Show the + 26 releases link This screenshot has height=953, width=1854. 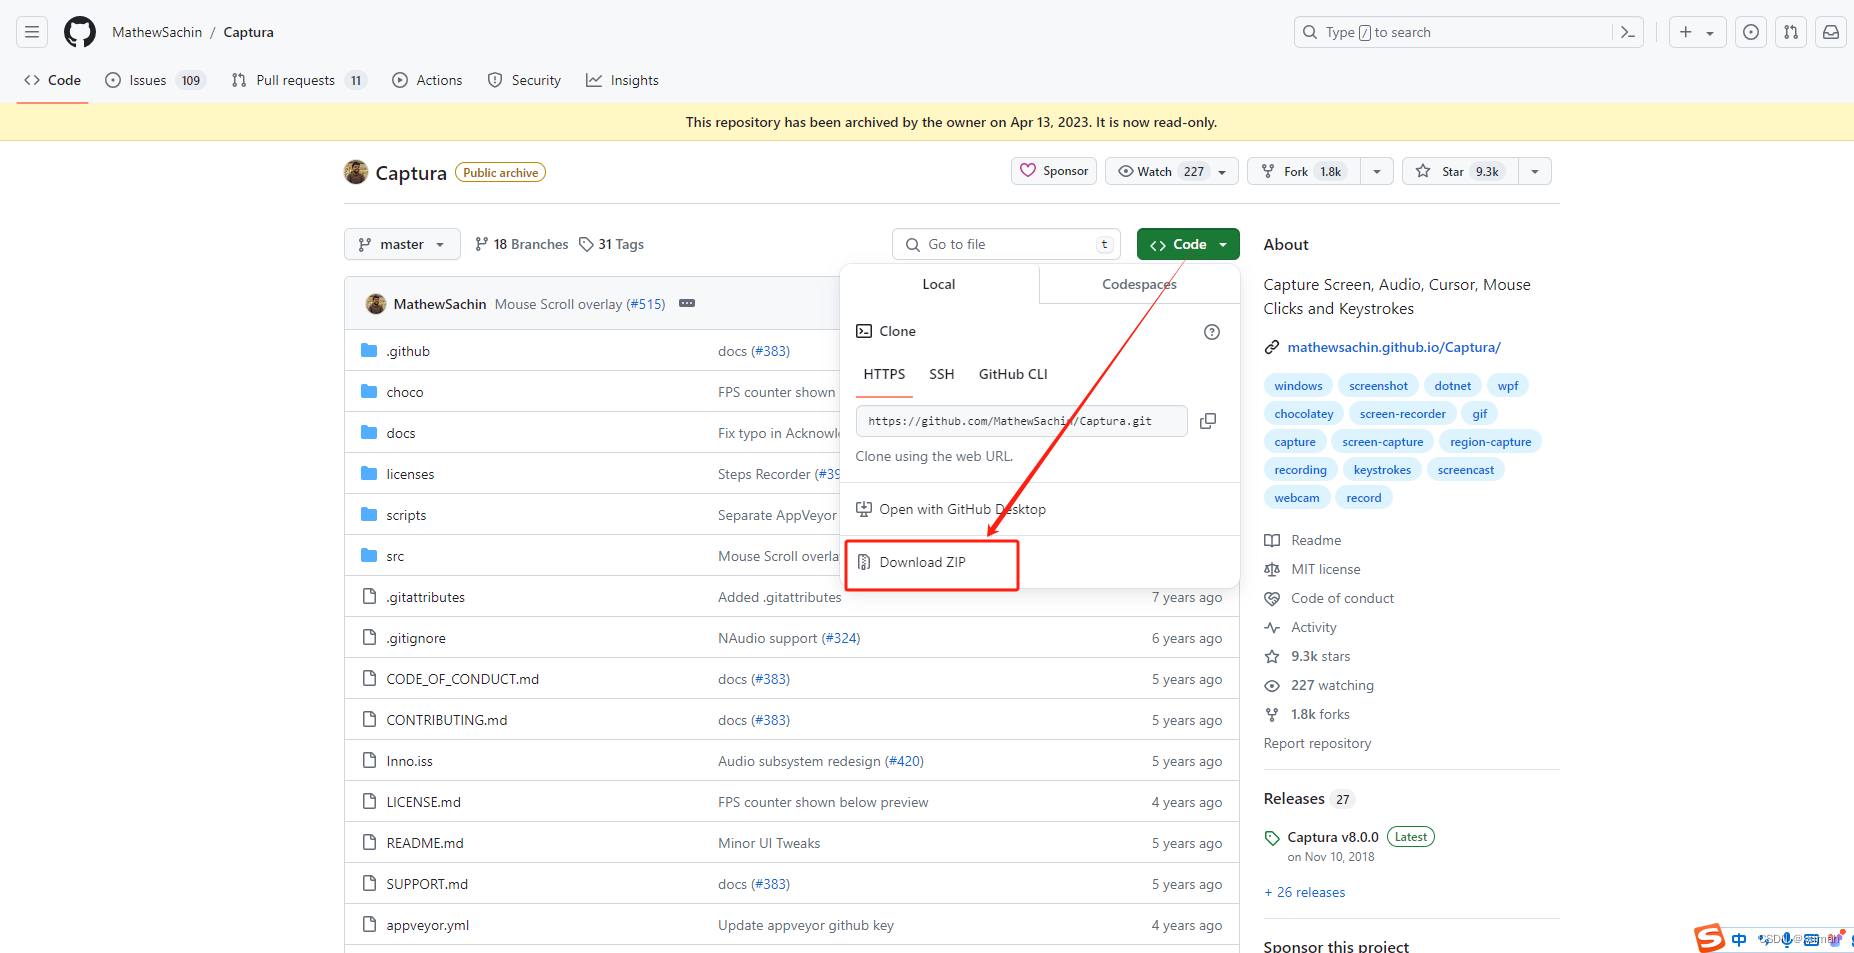point(1305,892)
